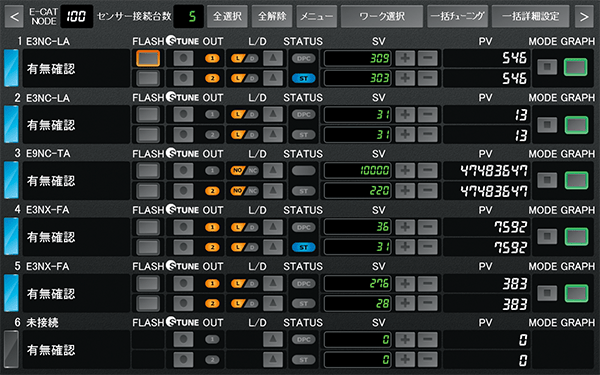Click triangle button in sensor 5 upper row
The height and width of the screenshot is (375, 600).
pyautogui.click(x=273, y=284)
